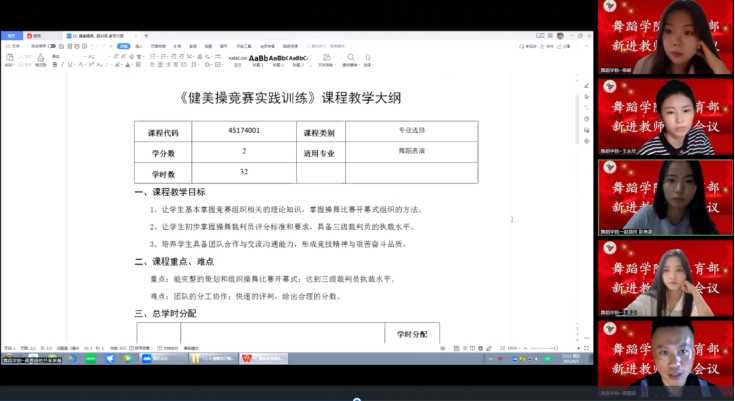Apply Italic formatting

(63, 65)
